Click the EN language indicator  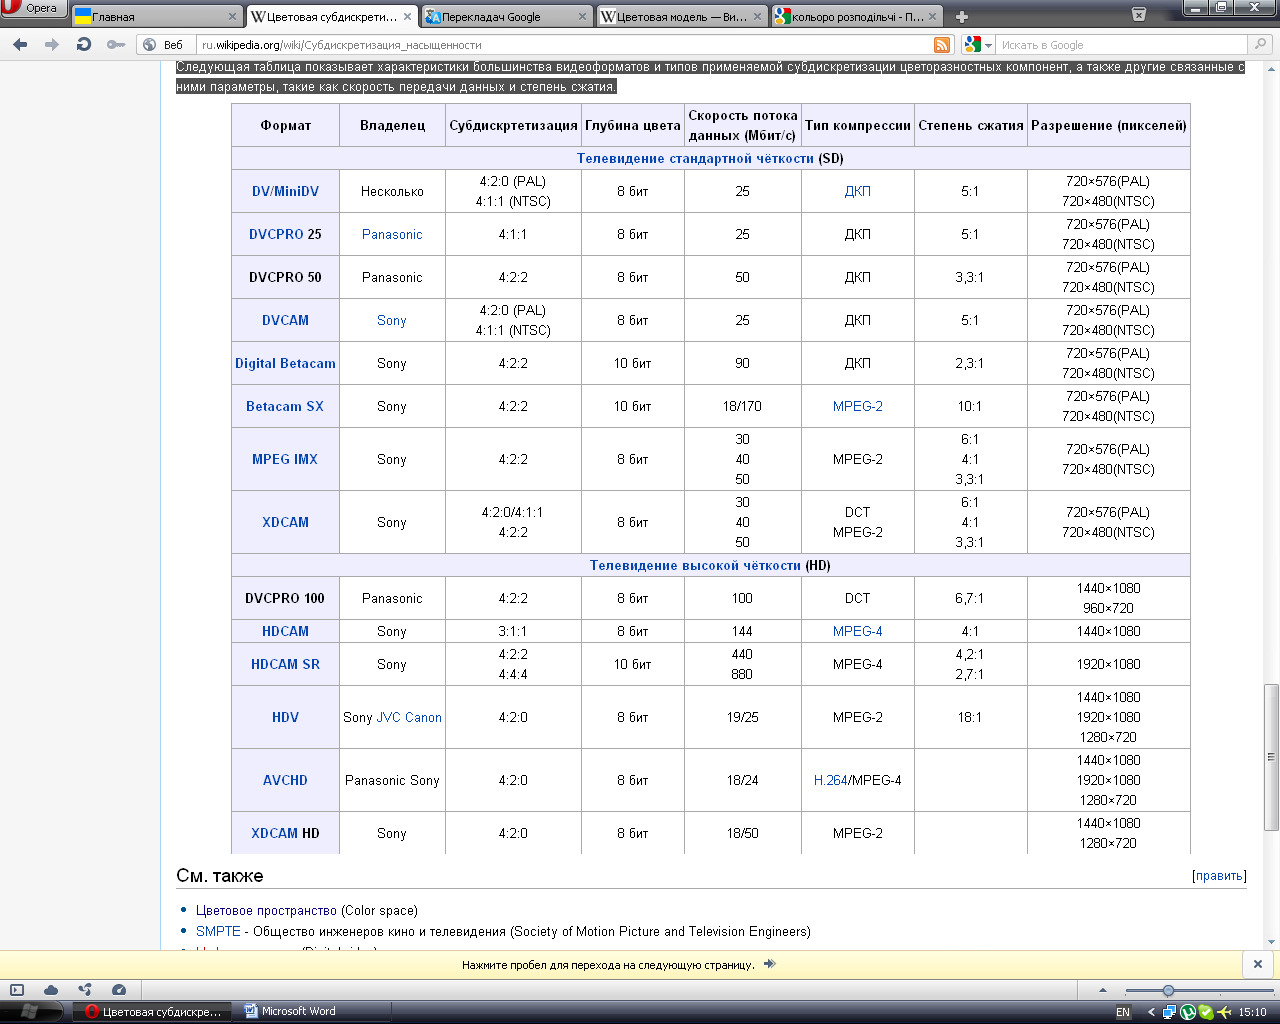[1123, 1012]
